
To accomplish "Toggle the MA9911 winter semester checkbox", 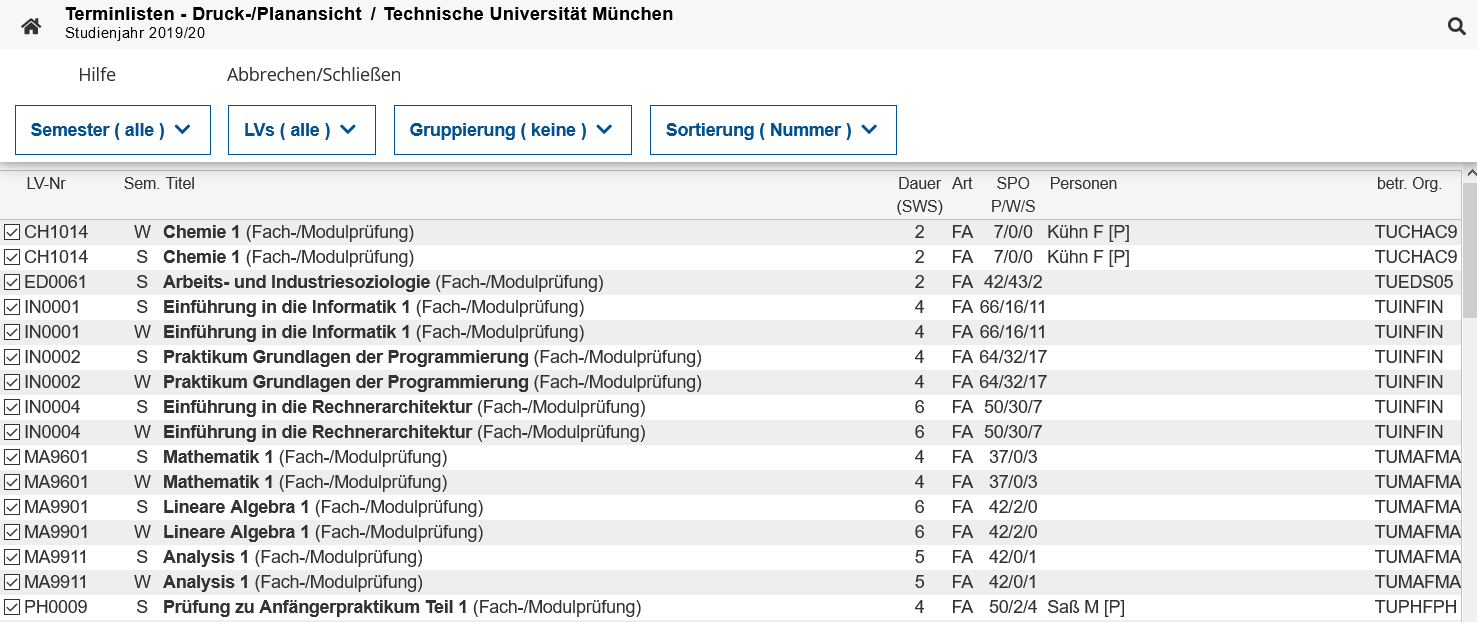I will [12, 582].
